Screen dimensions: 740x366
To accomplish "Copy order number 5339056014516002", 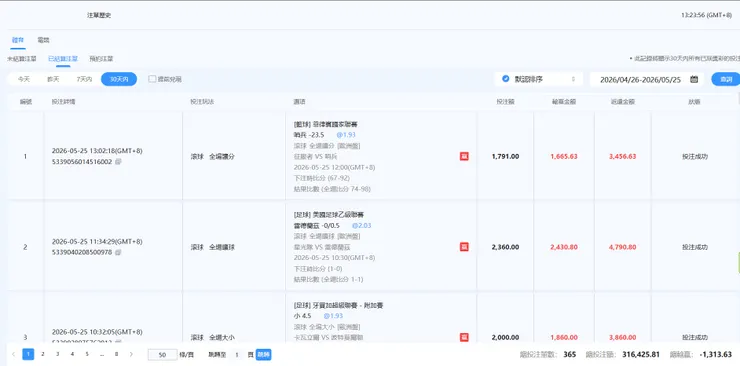I will click(x=118, y=162).
